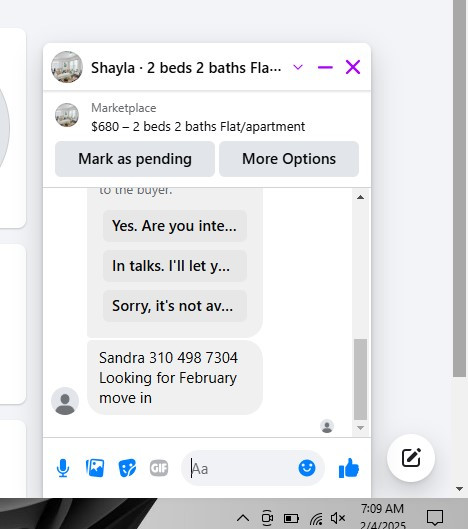
Task: Minimize the Shayla chat window
Action: click(x=325, y=67)
